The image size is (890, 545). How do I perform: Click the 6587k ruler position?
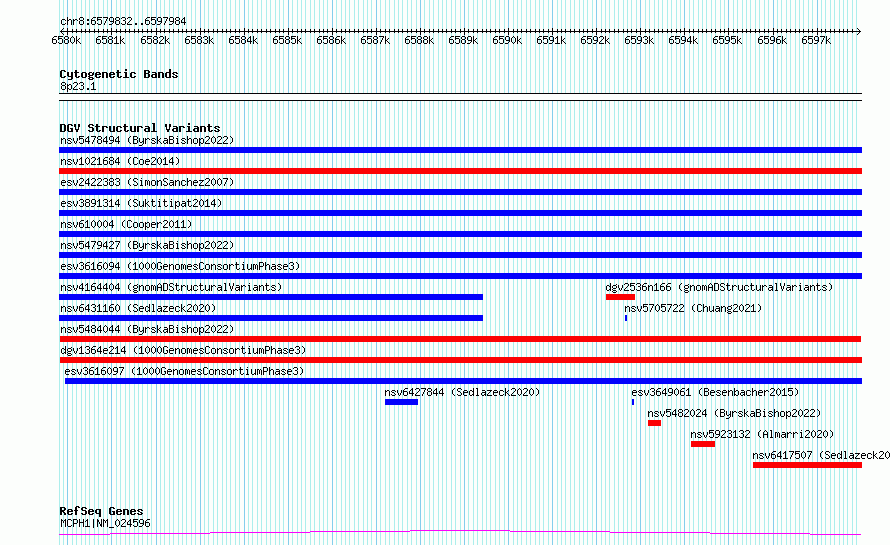tap(375, 40)
